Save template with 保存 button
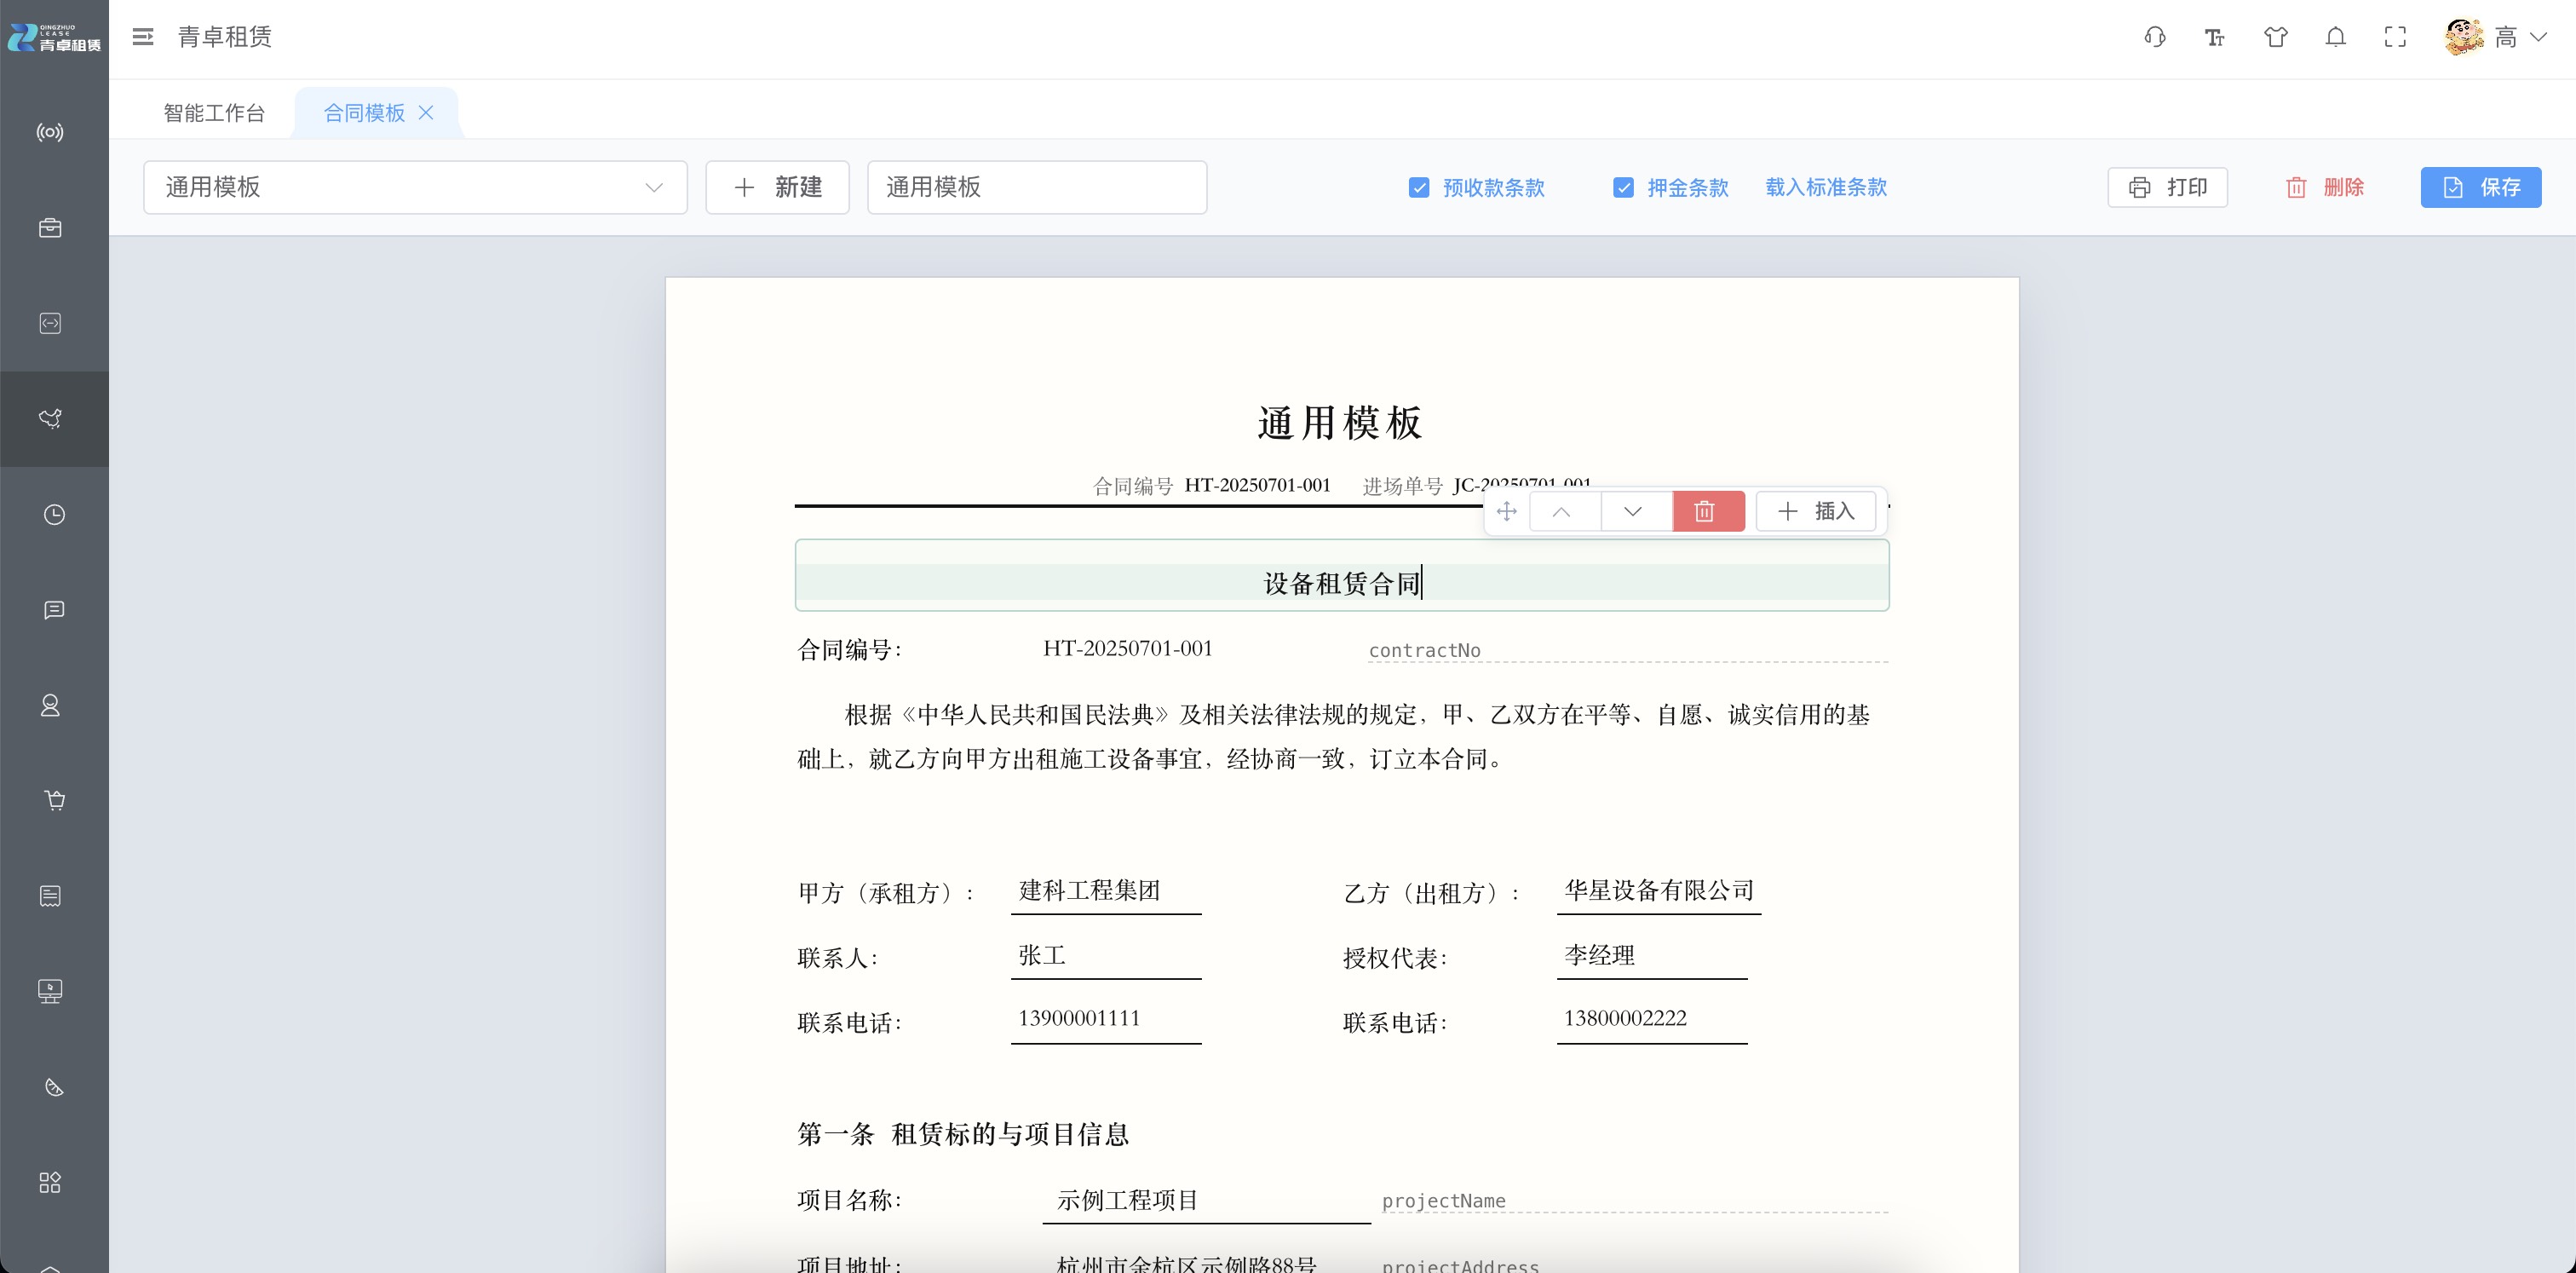This screenshot has height=1273, width=2576. [x=2480, y=187]
